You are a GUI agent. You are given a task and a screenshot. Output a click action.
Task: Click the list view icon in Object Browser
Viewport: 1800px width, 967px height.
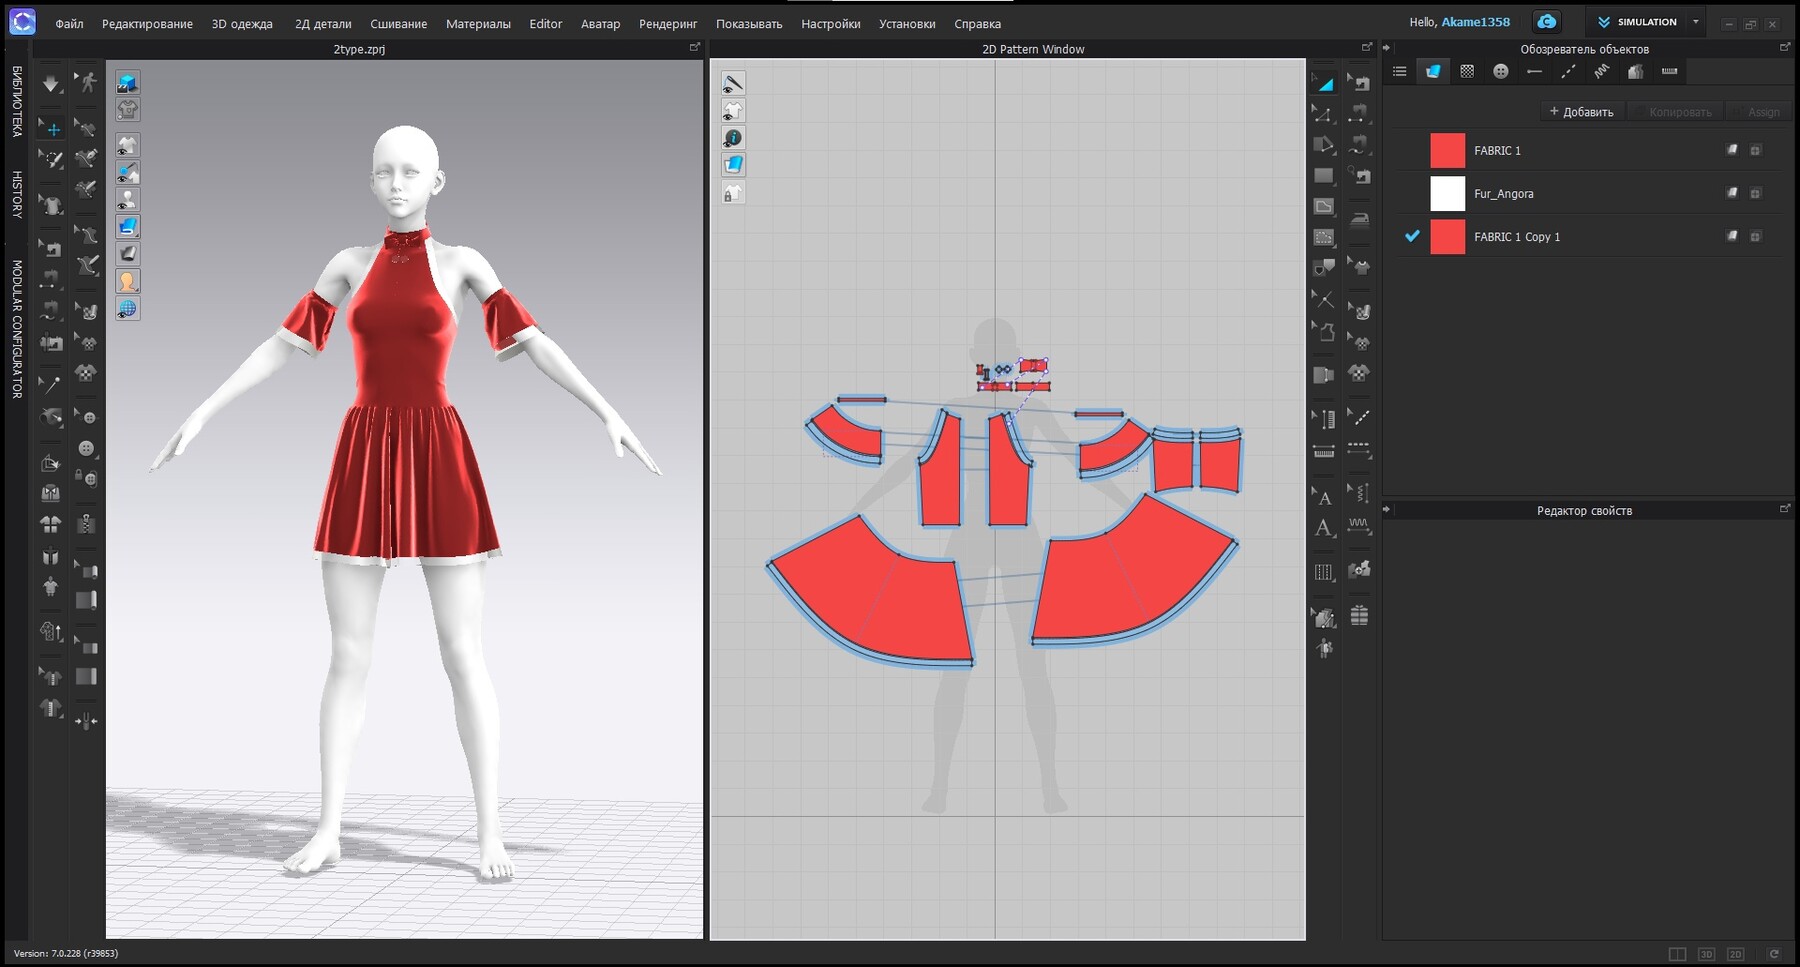[1399, 71]
